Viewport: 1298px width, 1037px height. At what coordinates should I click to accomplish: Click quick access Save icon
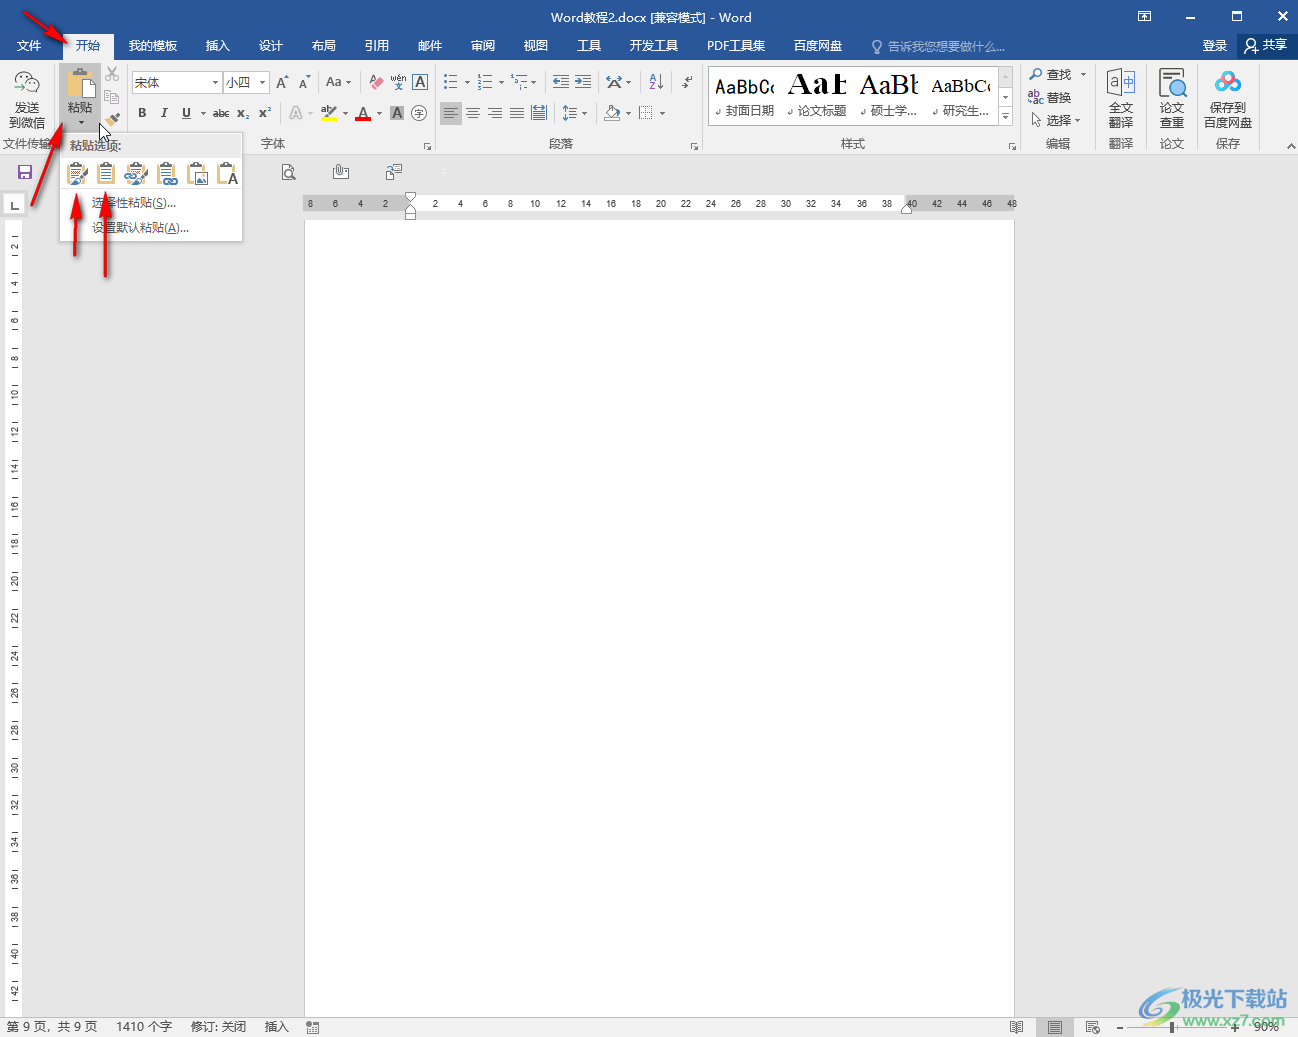25,172
